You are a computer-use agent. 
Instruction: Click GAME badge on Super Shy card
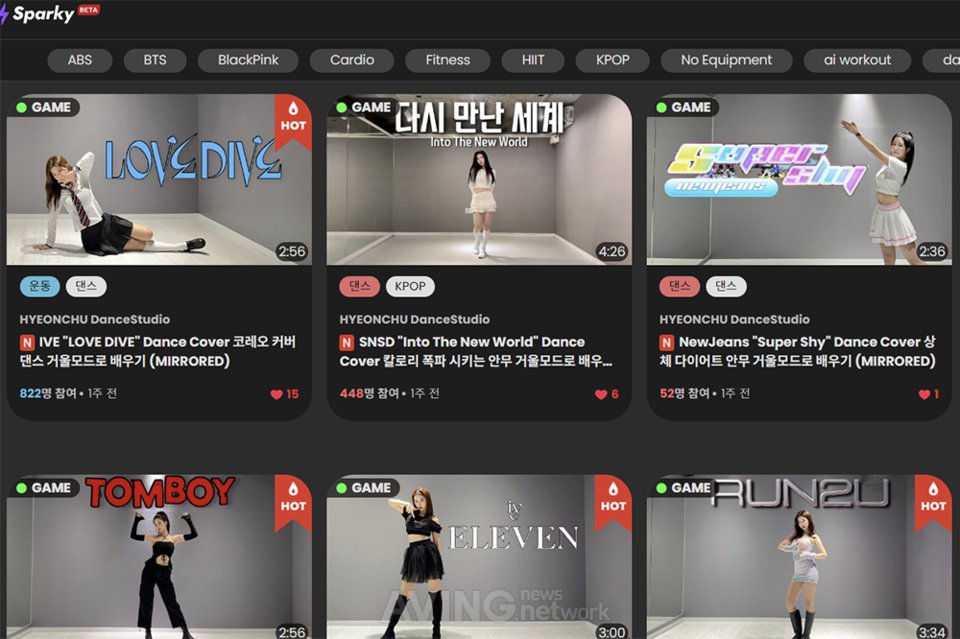684,107
